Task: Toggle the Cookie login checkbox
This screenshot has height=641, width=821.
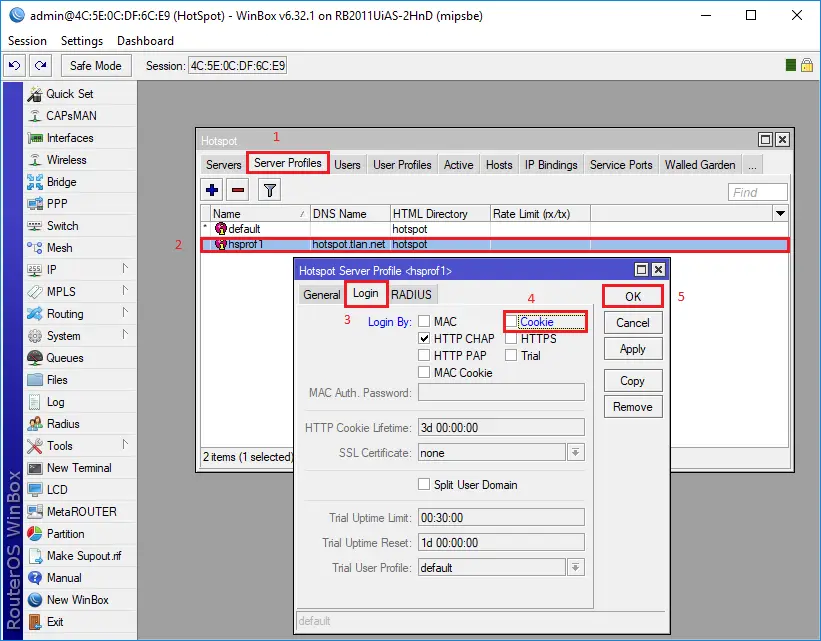Action: coord(511,321)
